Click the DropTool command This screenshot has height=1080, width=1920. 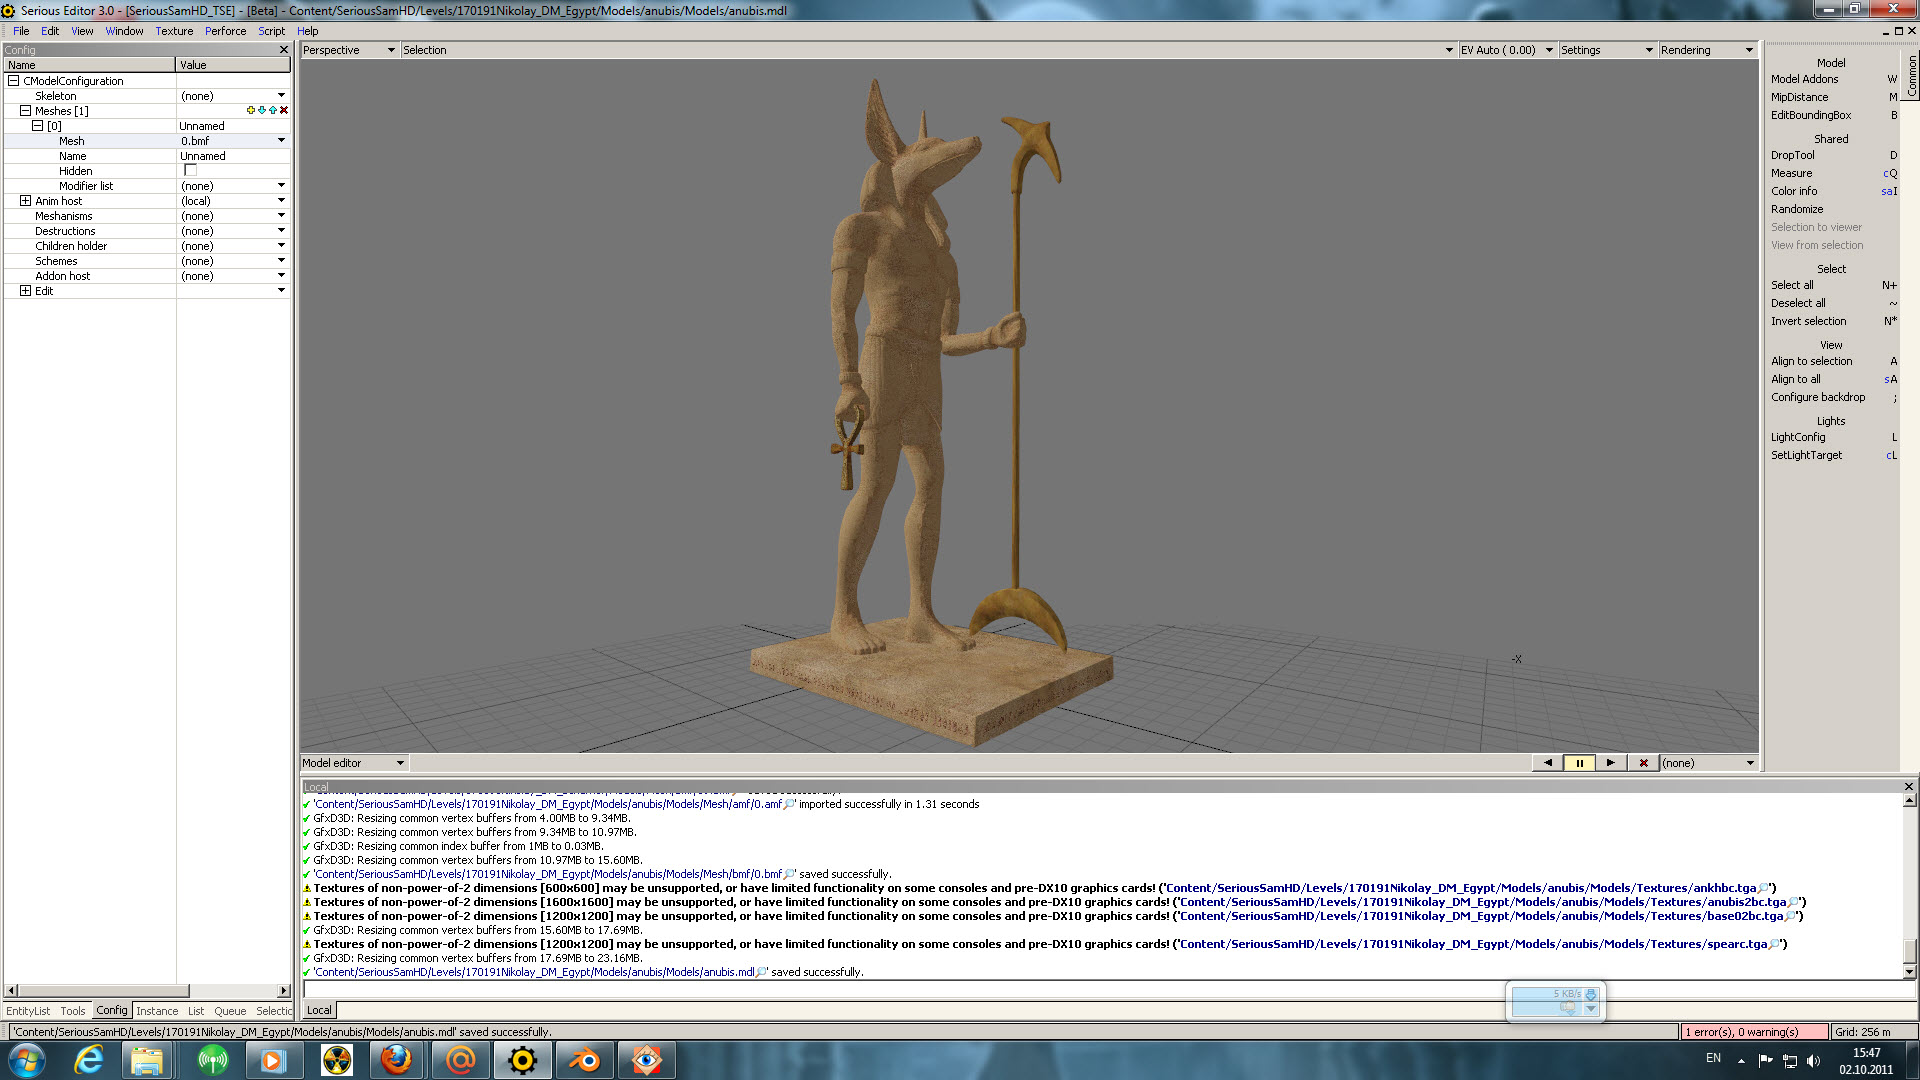coord(1792,155)
